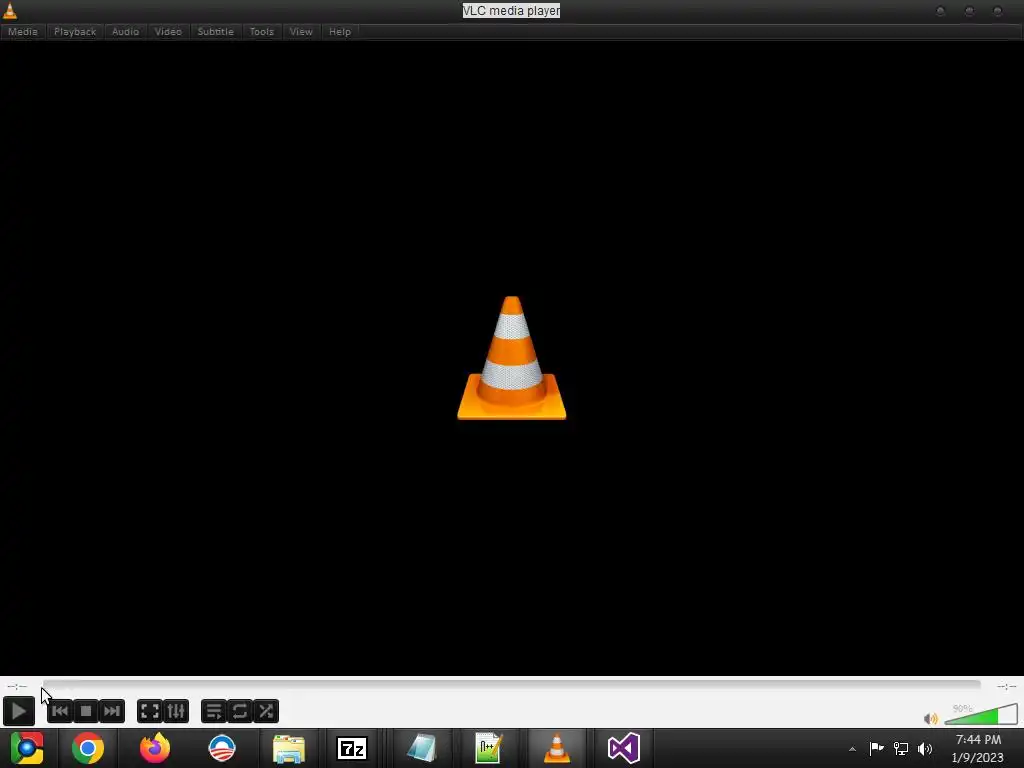Click the elapsed time label
1024x768 pixels.
(x=17, y=686)
